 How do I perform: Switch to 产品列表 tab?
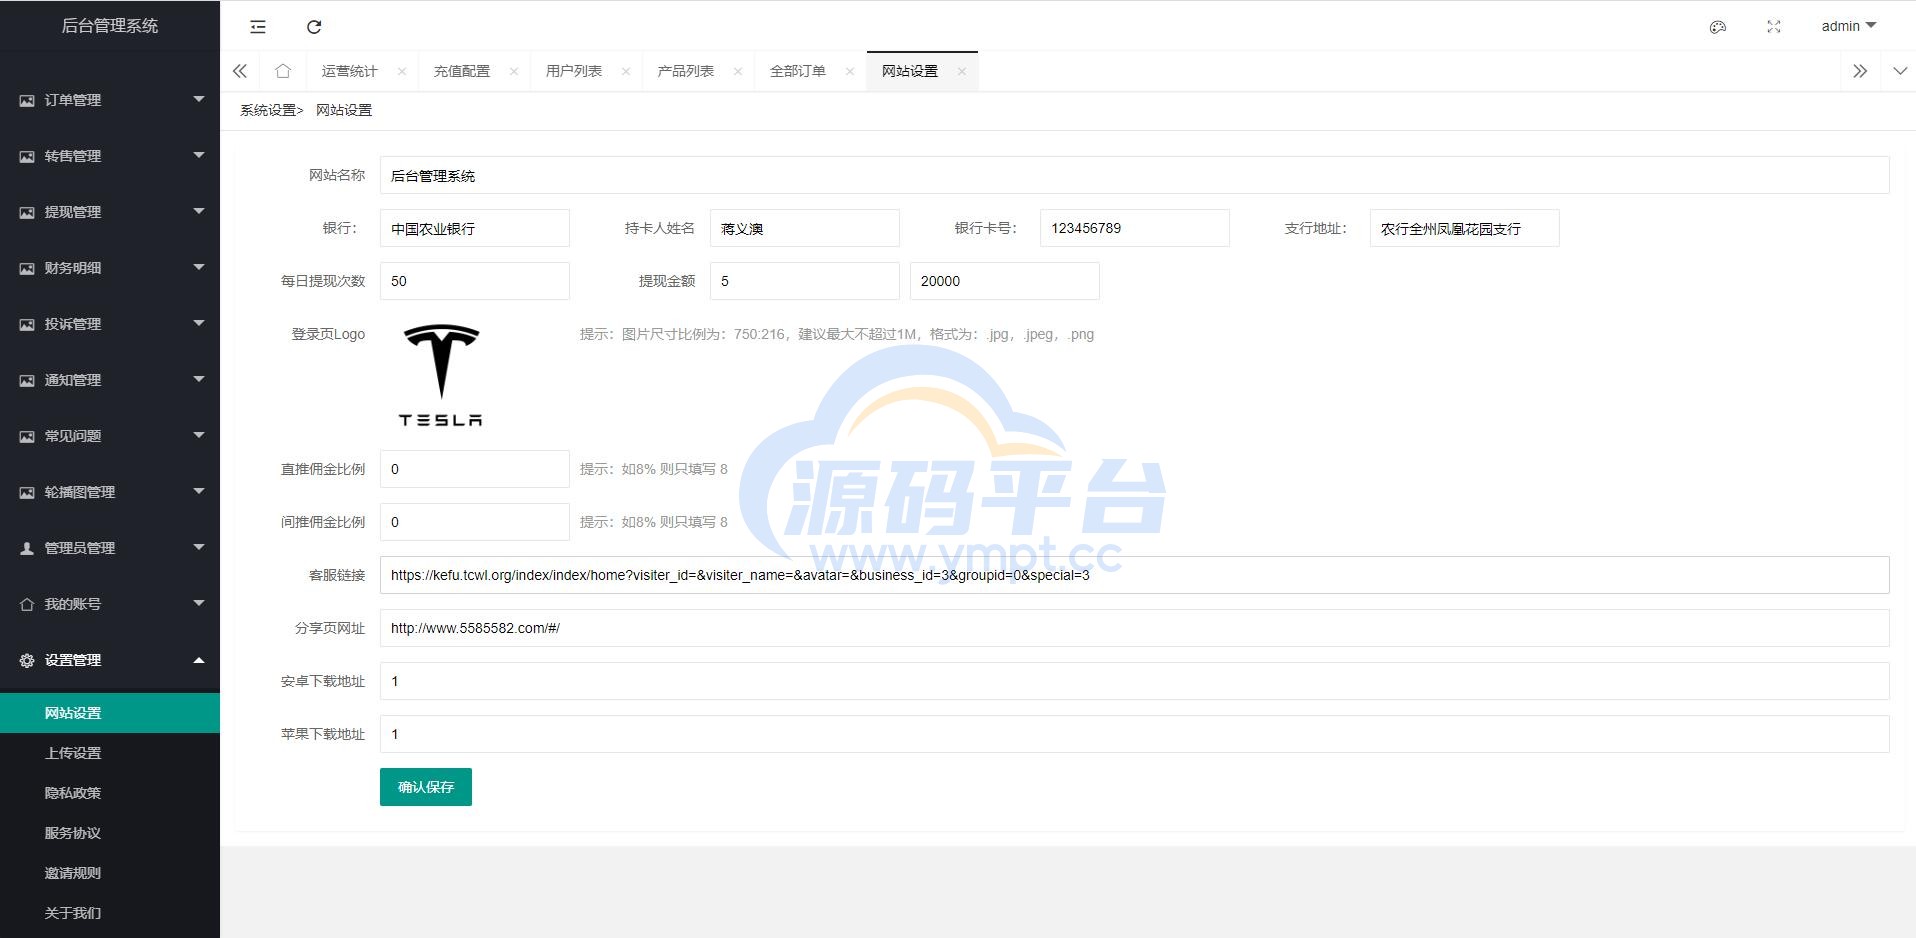(x=685, y=71)
